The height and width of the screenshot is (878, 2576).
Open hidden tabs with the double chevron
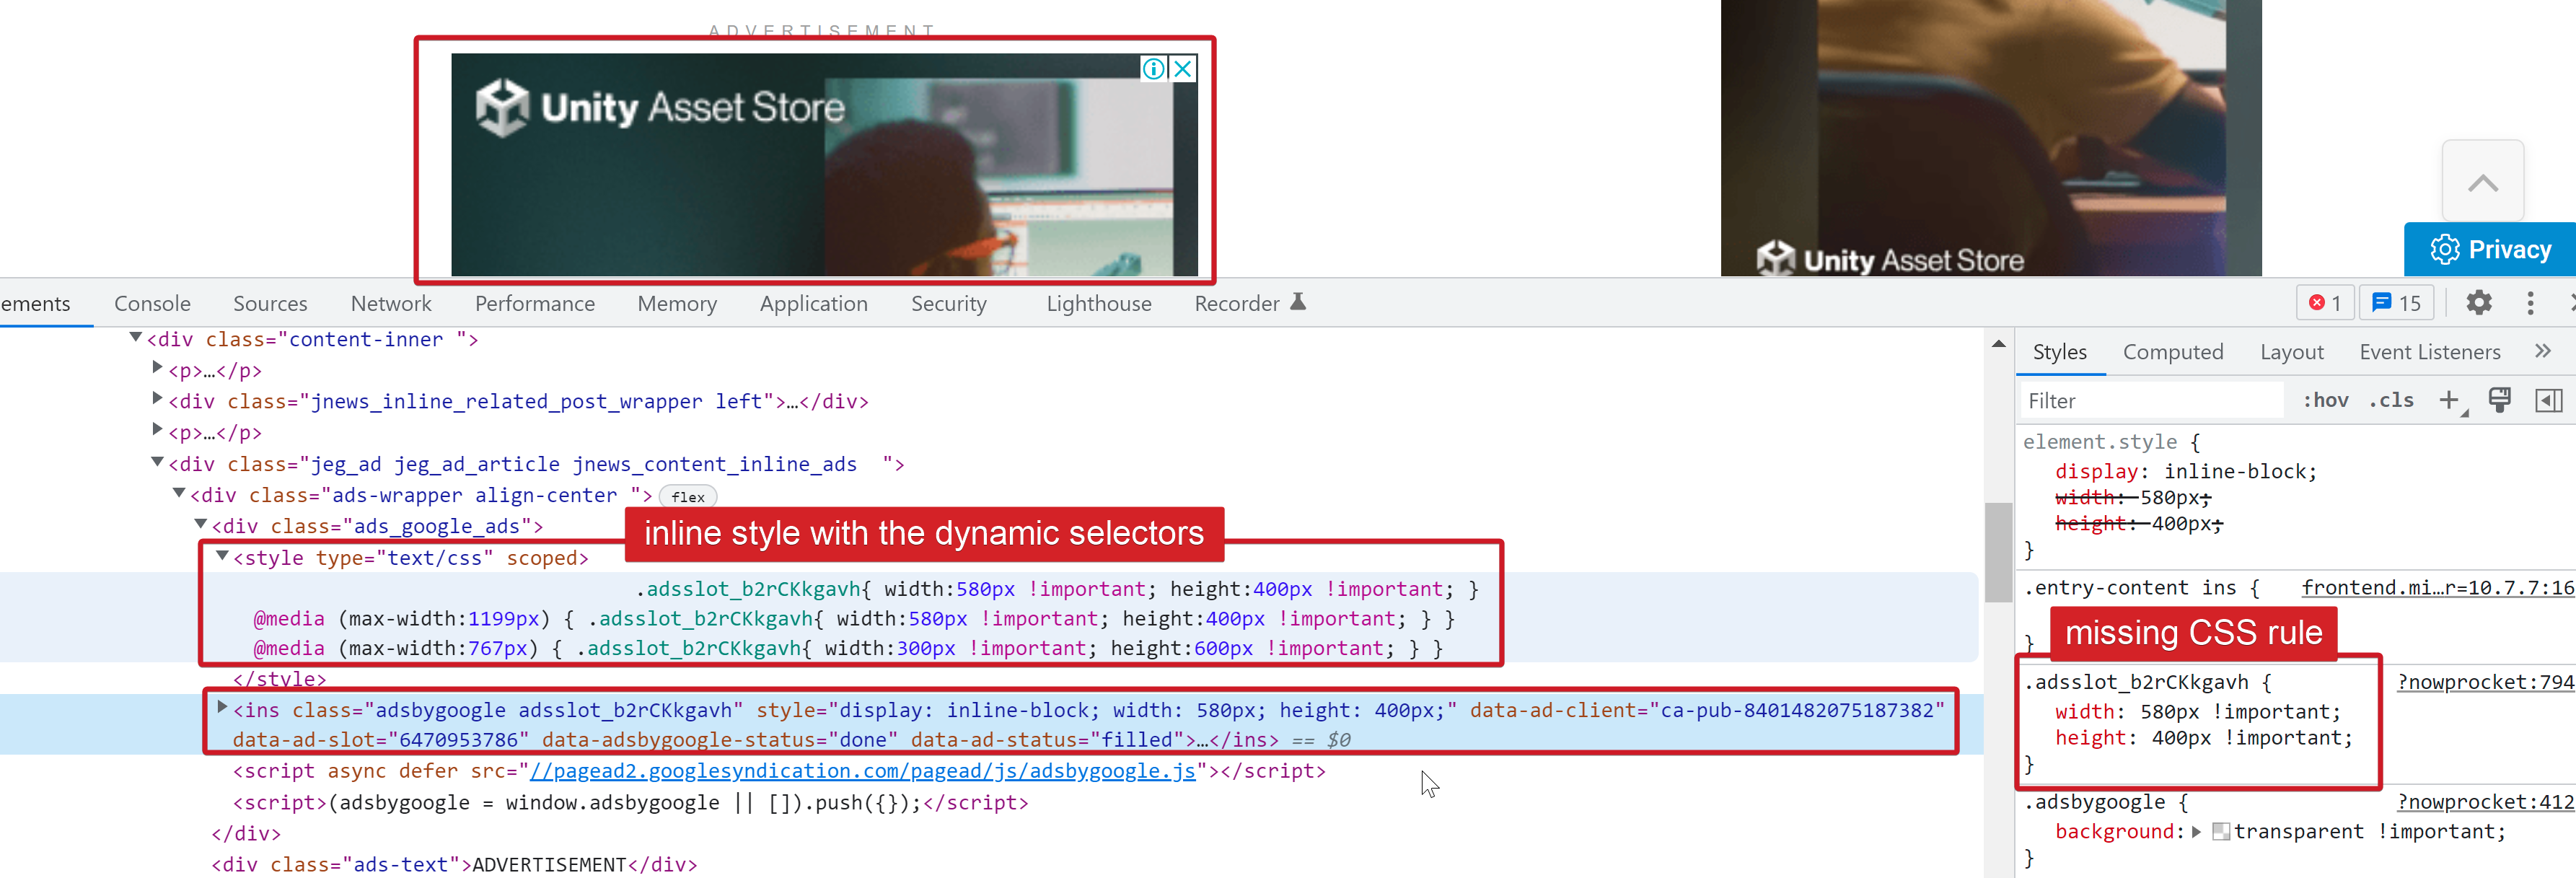(2544, 351)
